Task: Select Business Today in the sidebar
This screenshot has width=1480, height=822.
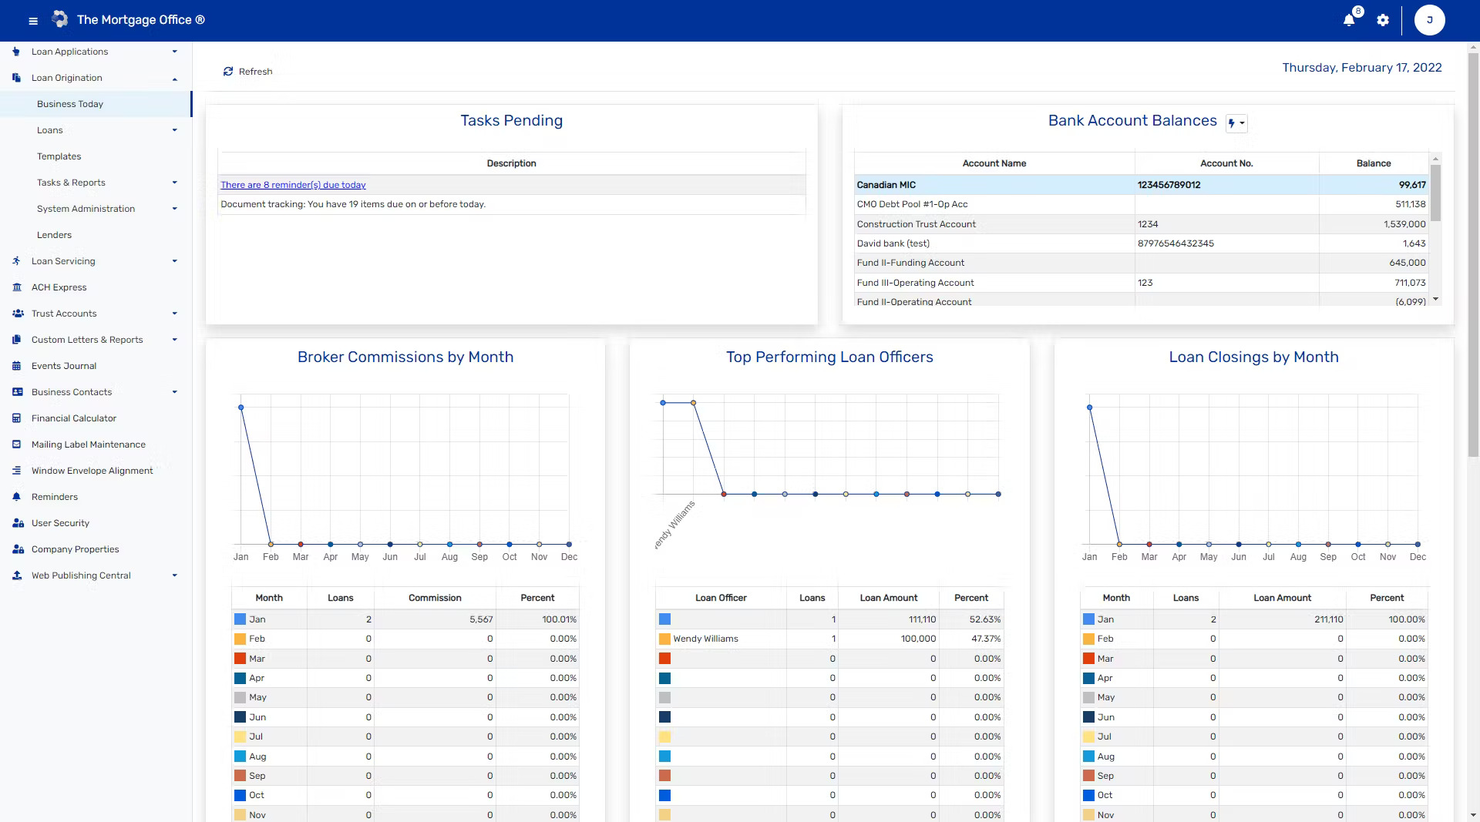Action: (70, 103)
